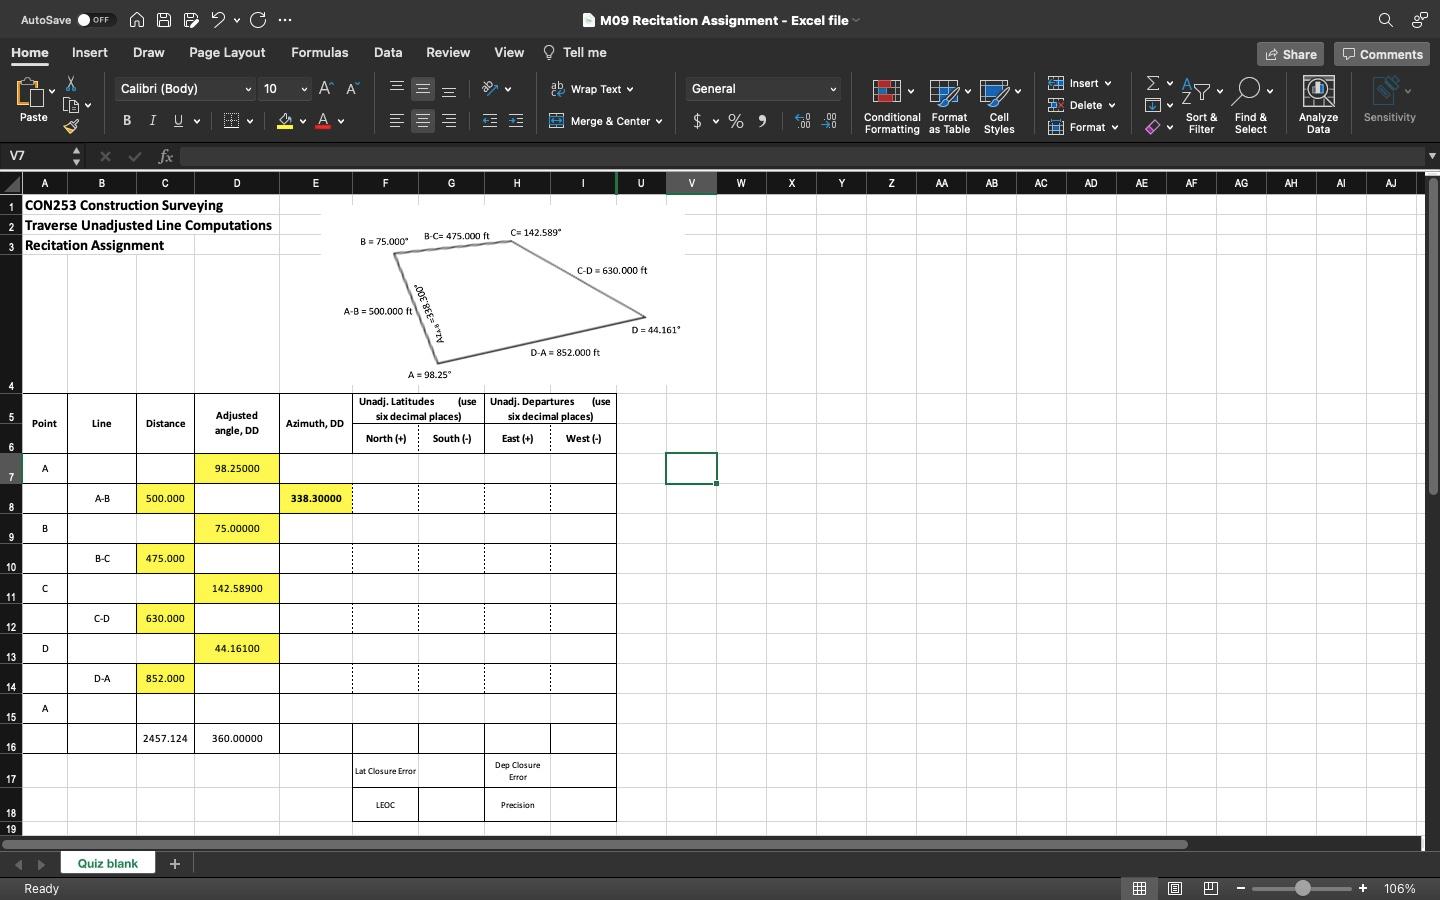Click the Merge & Center icon
Image resolution: width=1440 pixels, height=900 pixels.
tap(556, 121)
